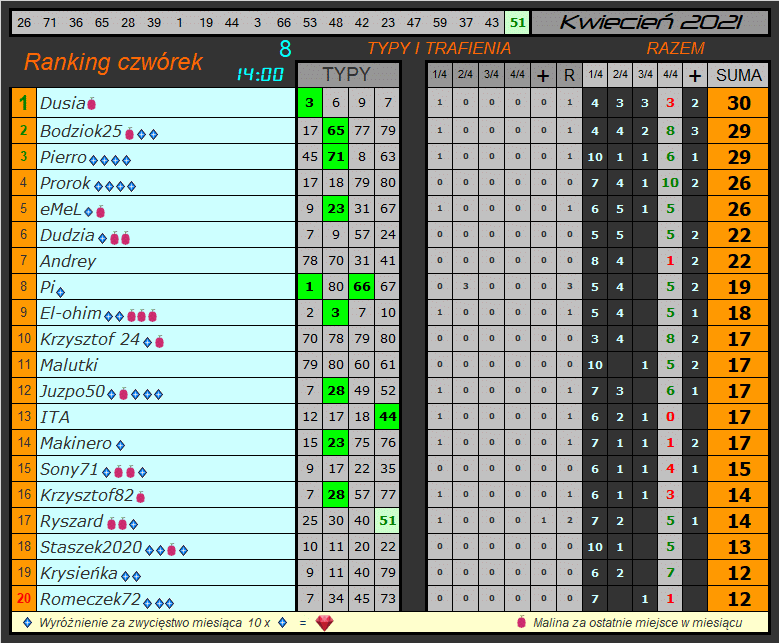
Task: Select the 'Kwiecień 2021' title banner
Action: click(x=651, y=22)
